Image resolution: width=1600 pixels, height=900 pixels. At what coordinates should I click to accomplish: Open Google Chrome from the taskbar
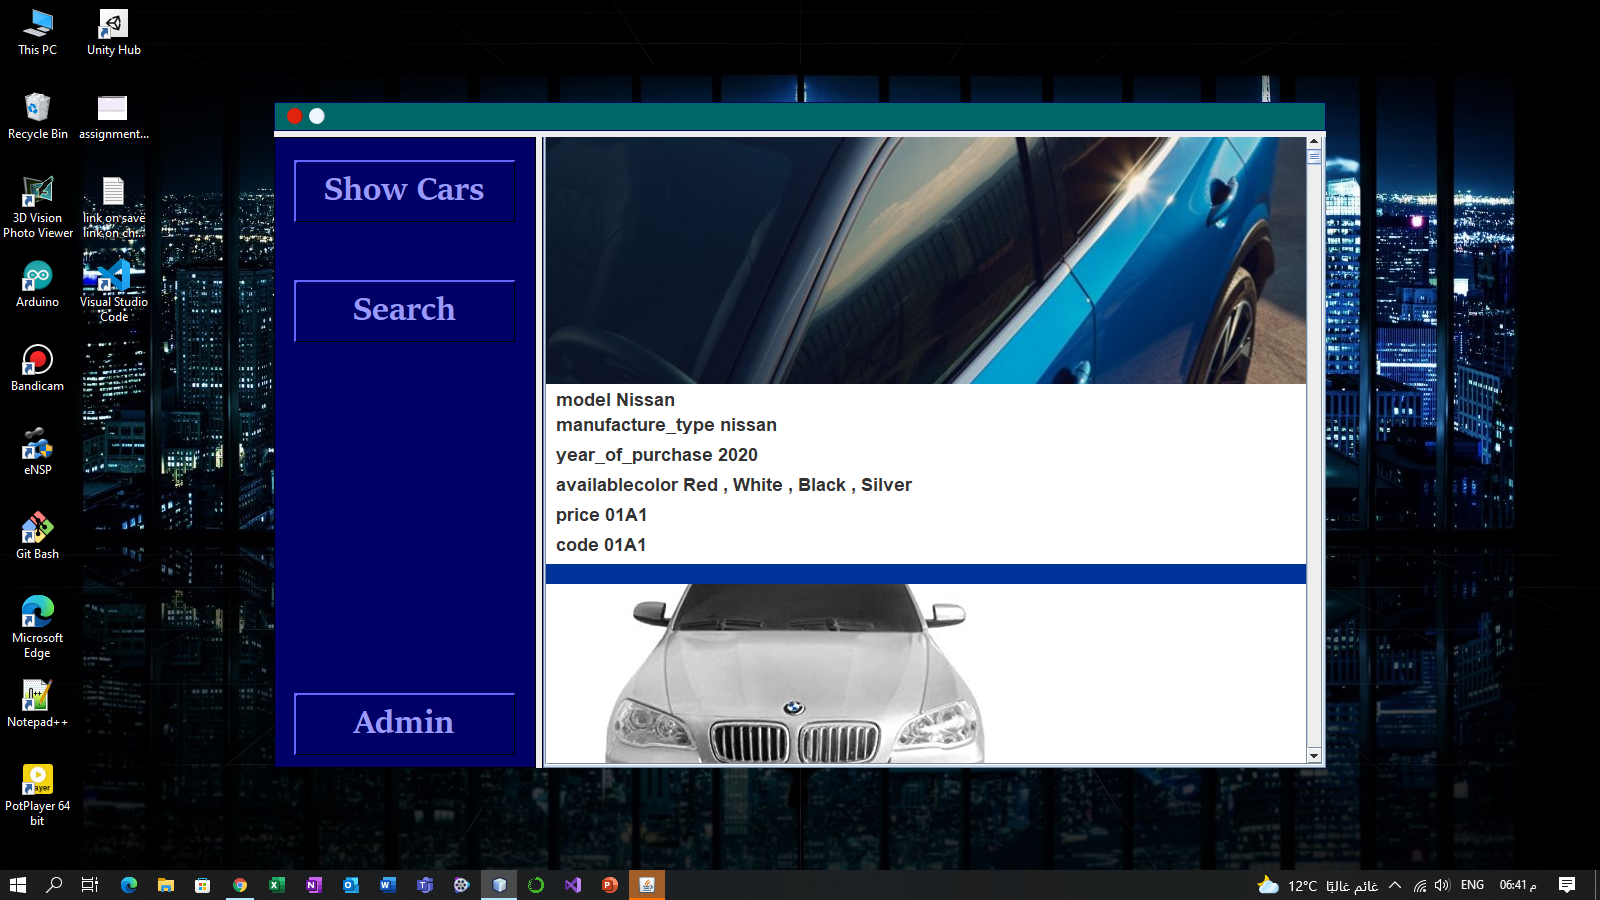point(239,885)
